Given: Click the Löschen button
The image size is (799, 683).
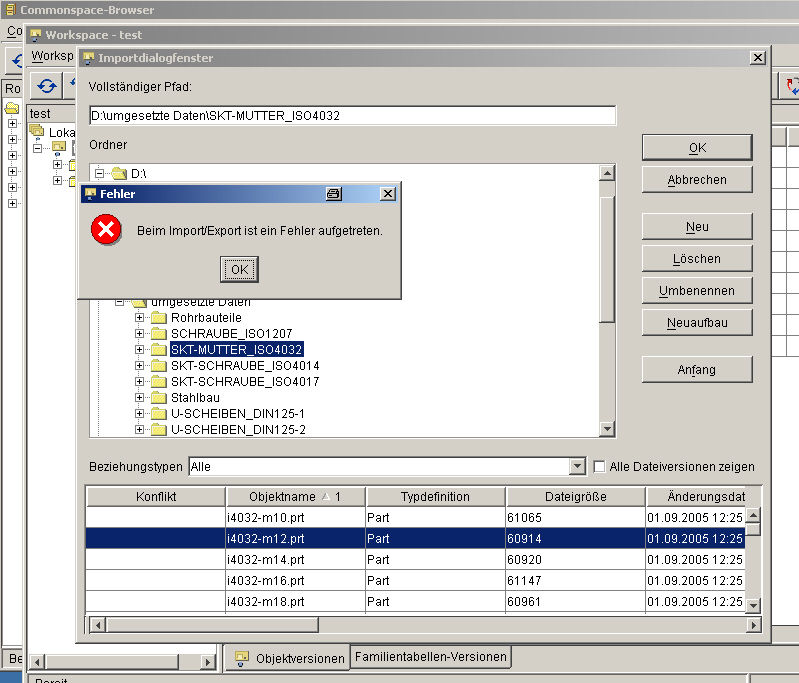Looking at the screenshot, I should [x=697, y=259].
